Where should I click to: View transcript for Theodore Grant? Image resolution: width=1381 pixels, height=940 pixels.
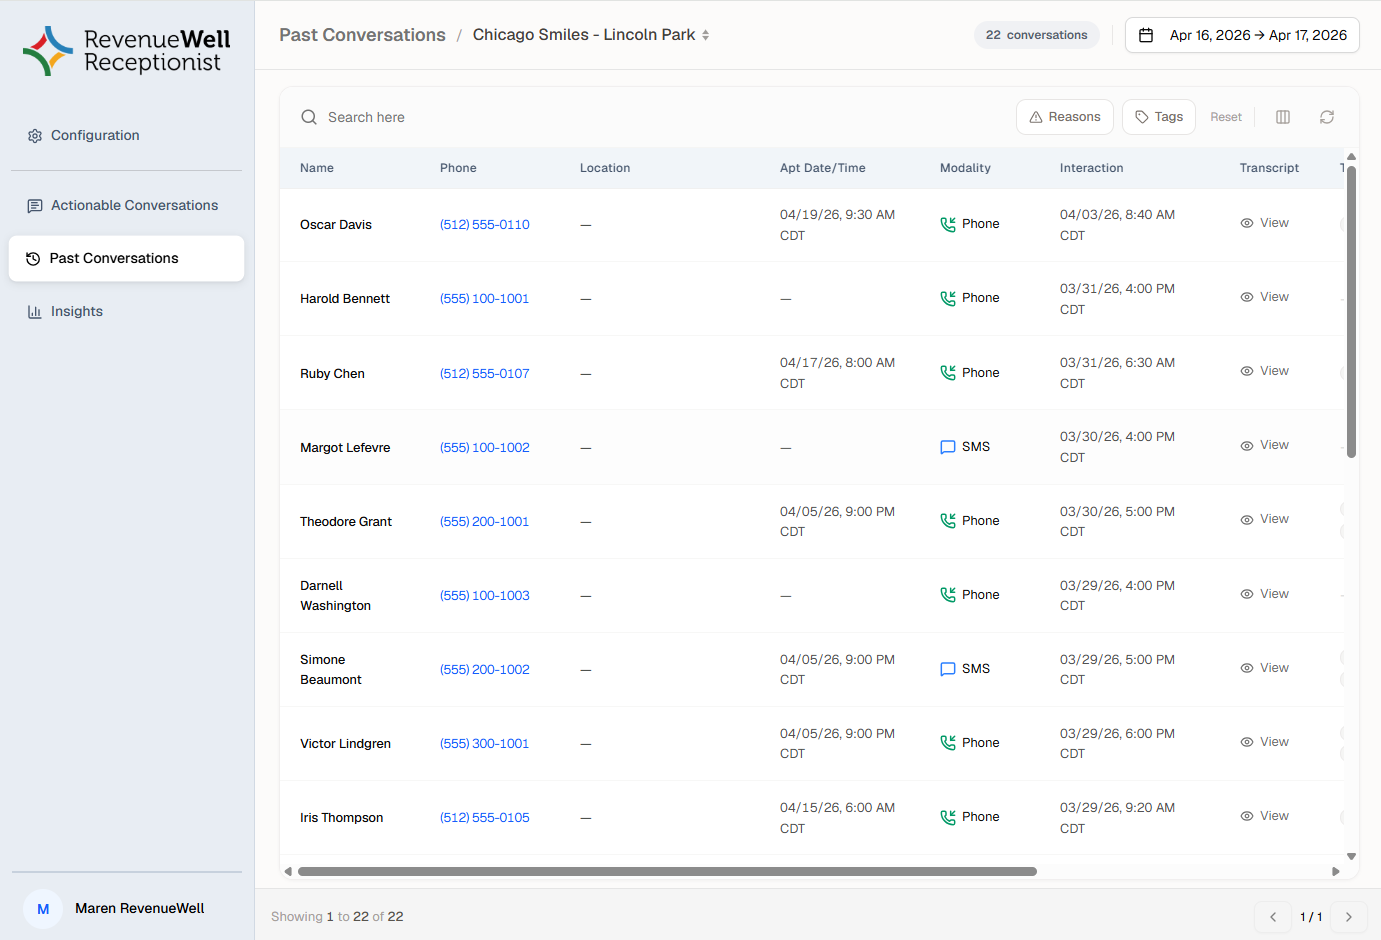pos(1265,519)
